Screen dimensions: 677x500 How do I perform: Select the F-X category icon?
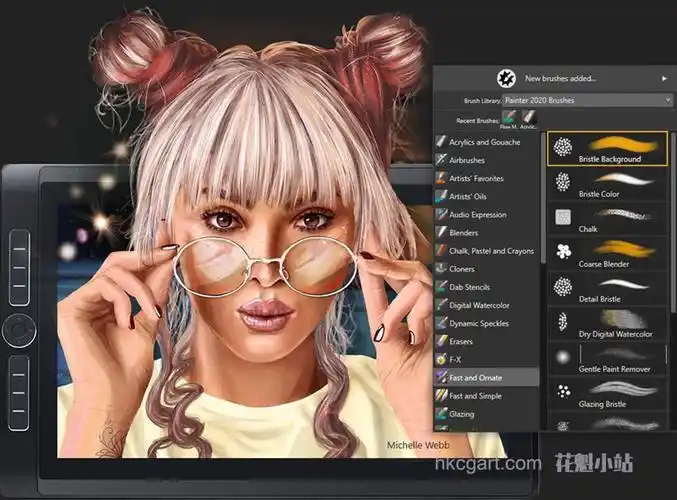tap(440, 359)
